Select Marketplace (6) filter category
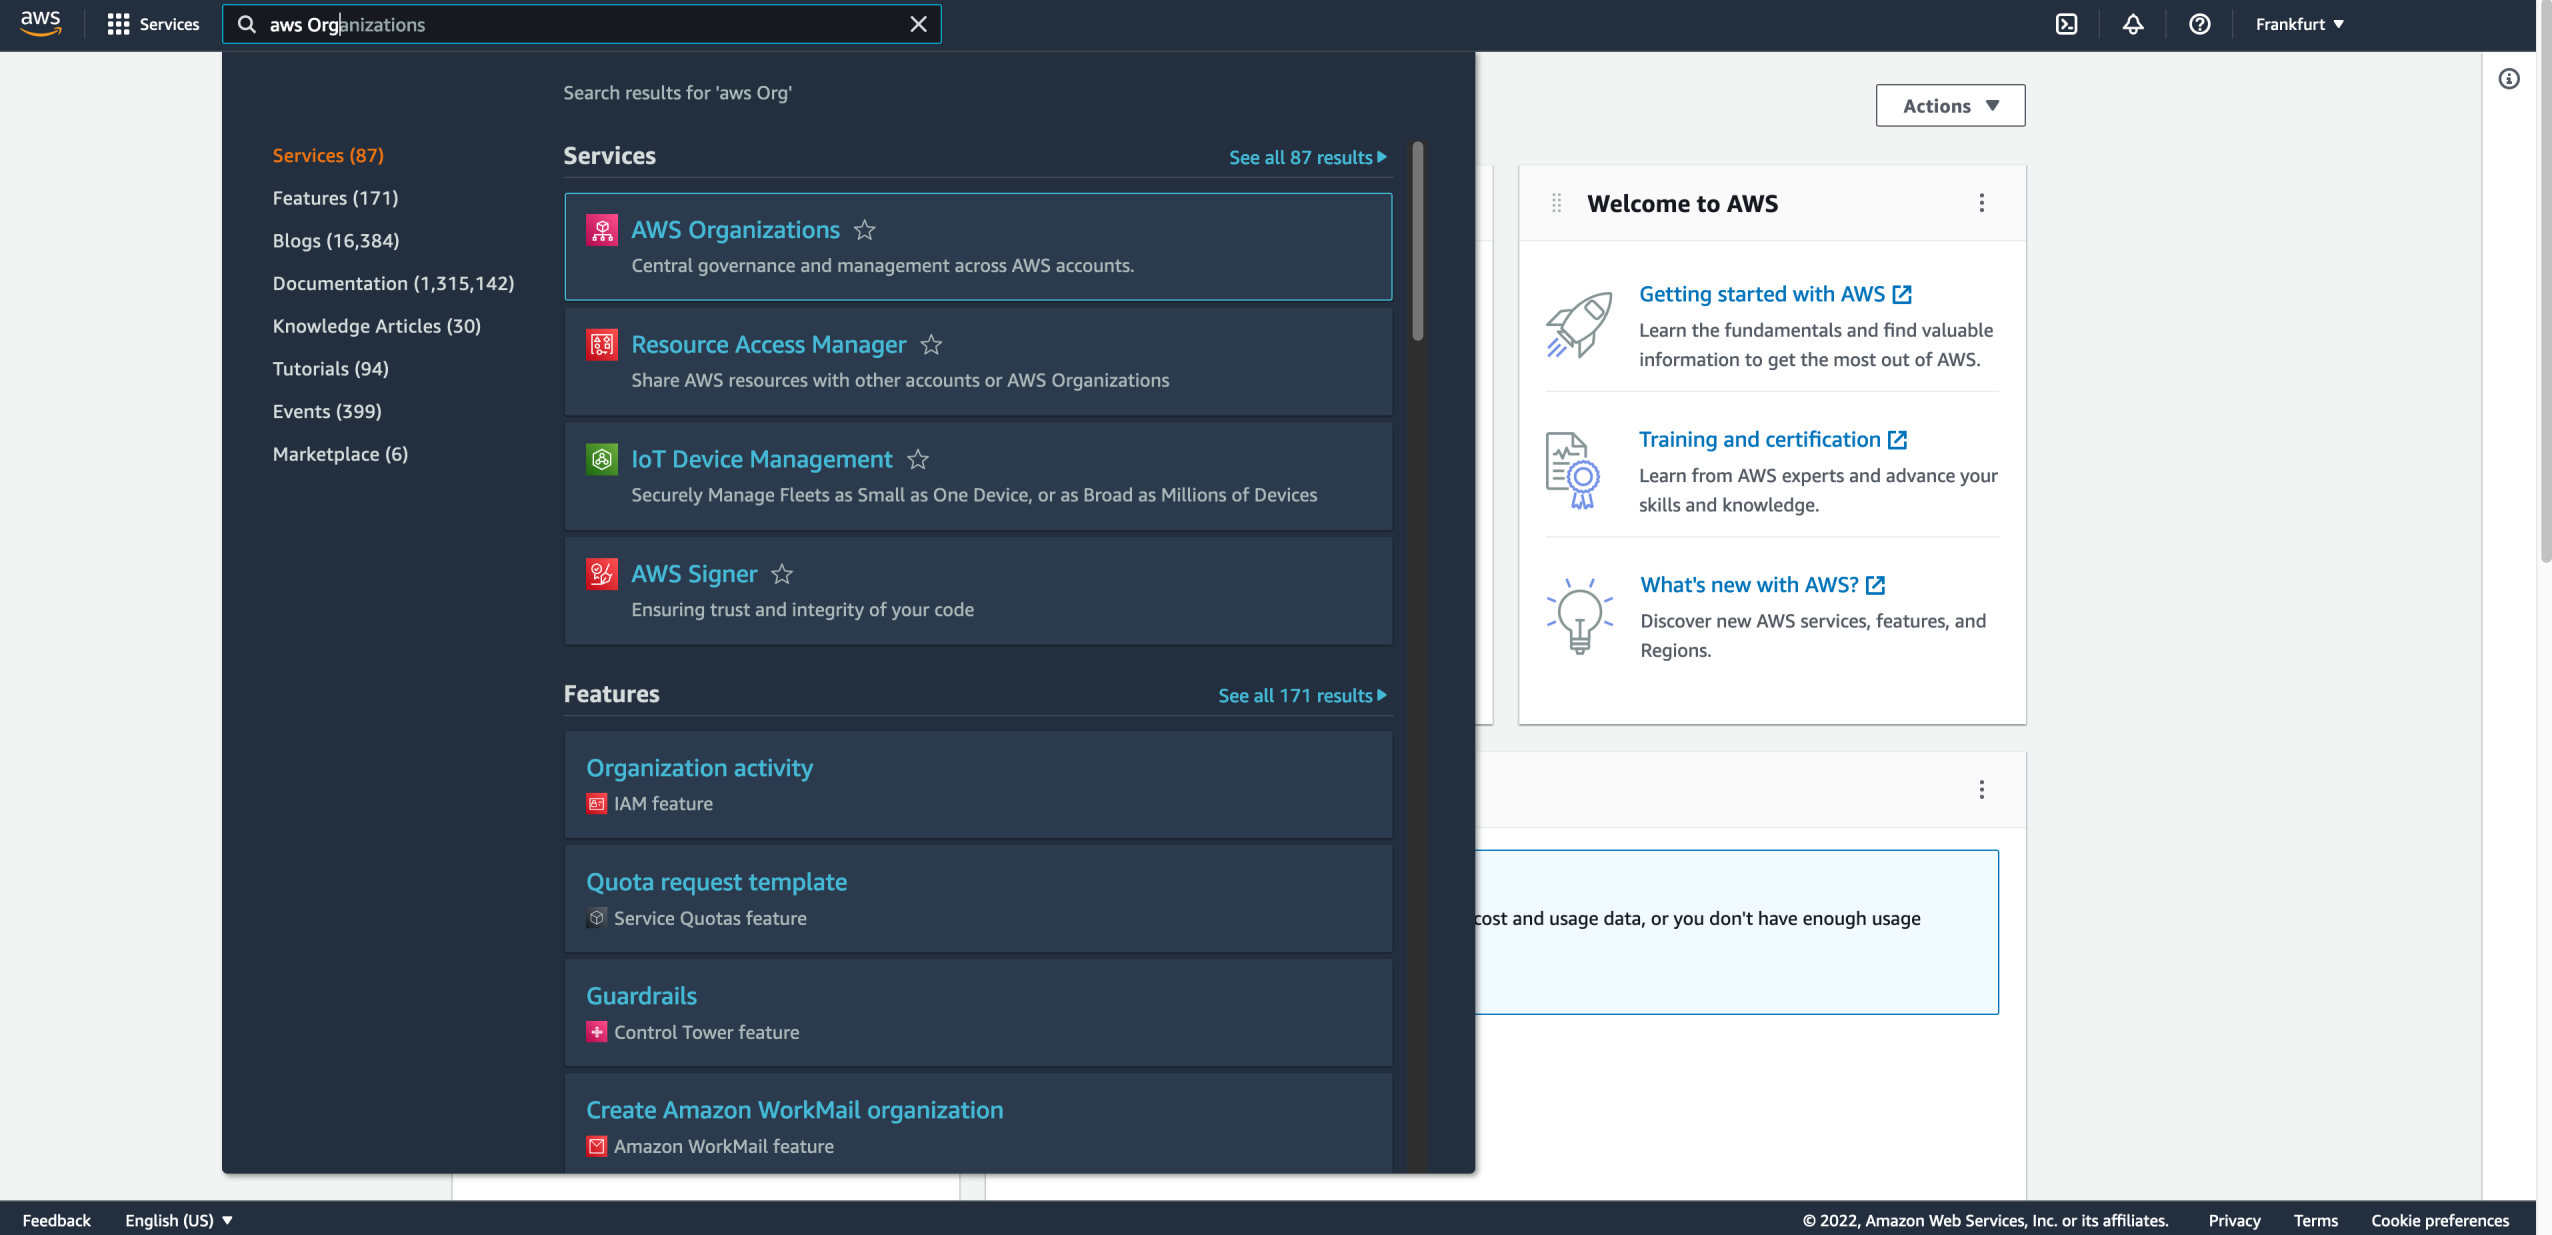2552x1235 pixels. coord(340,454)
